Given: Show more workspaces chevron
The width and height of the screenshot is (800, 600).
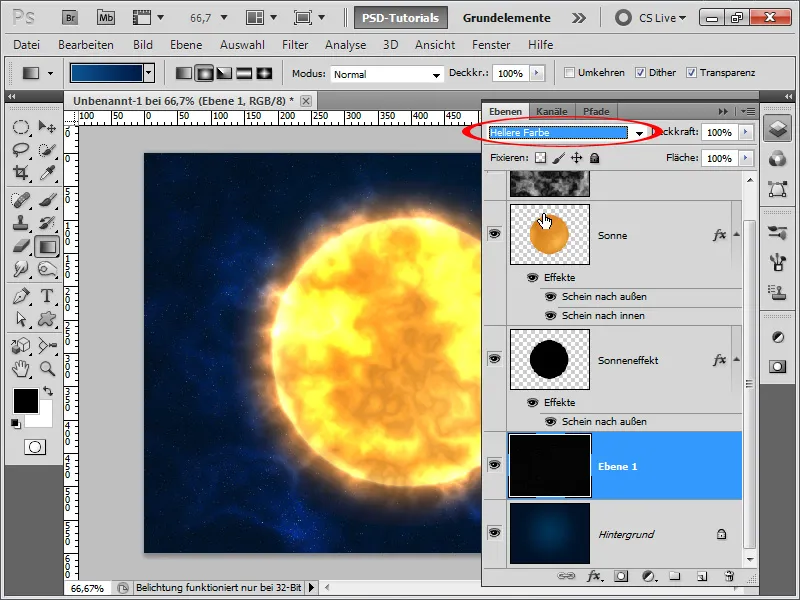Looking at the screenshot, I should 579,18.
